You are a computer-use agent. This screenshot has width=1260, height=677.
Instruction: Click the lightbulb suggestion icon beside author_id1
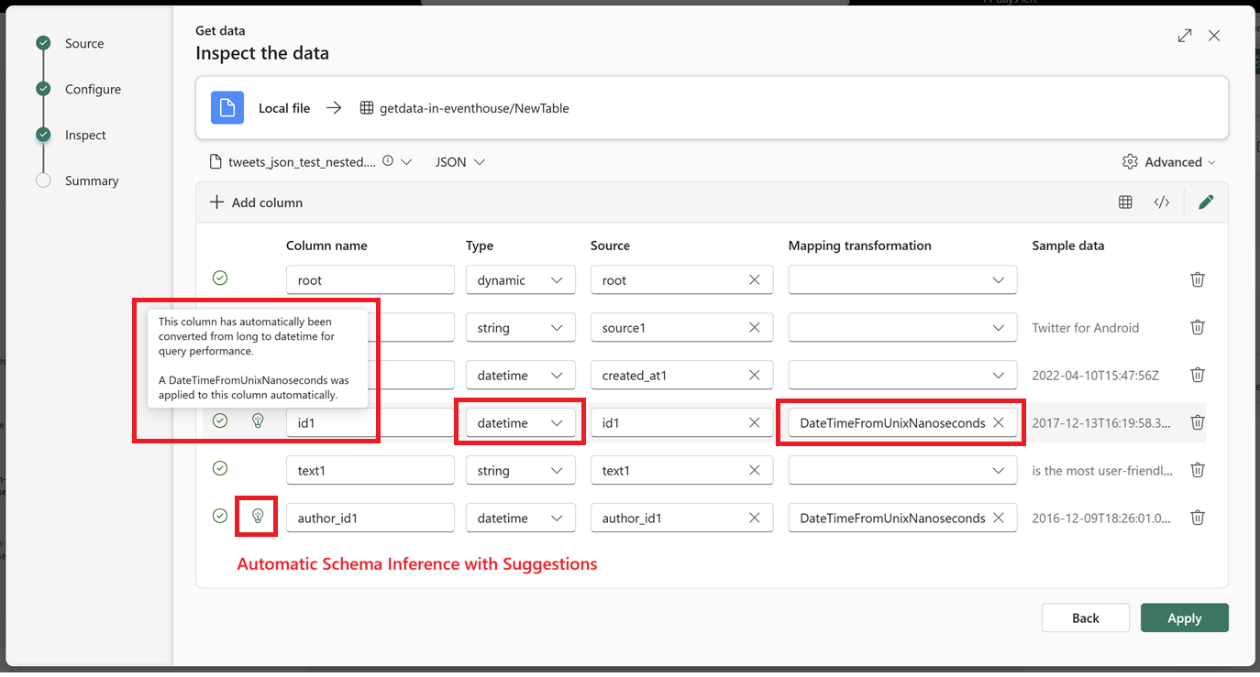click(x=257, y=516)
